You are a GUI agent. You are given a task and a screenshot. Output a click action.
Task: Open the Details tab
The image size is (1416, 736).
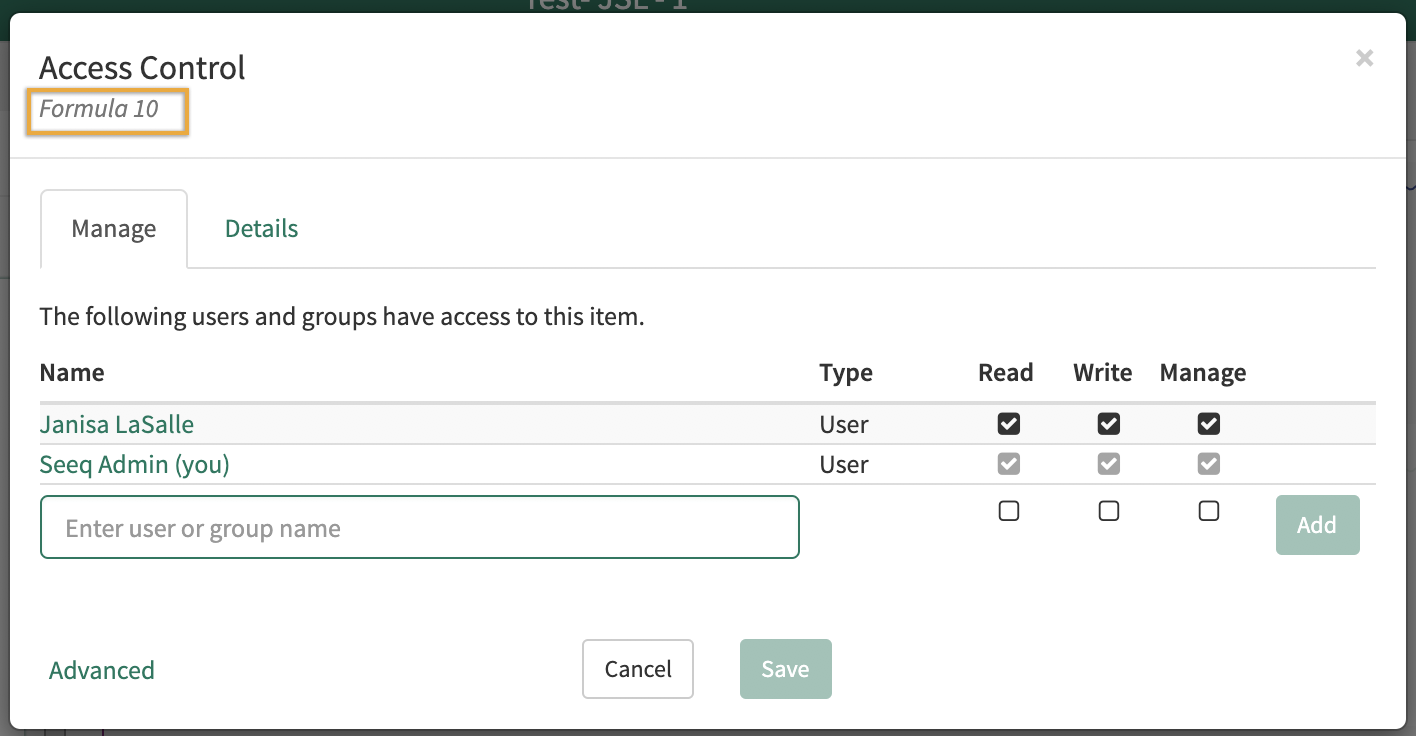click(261, 229)
